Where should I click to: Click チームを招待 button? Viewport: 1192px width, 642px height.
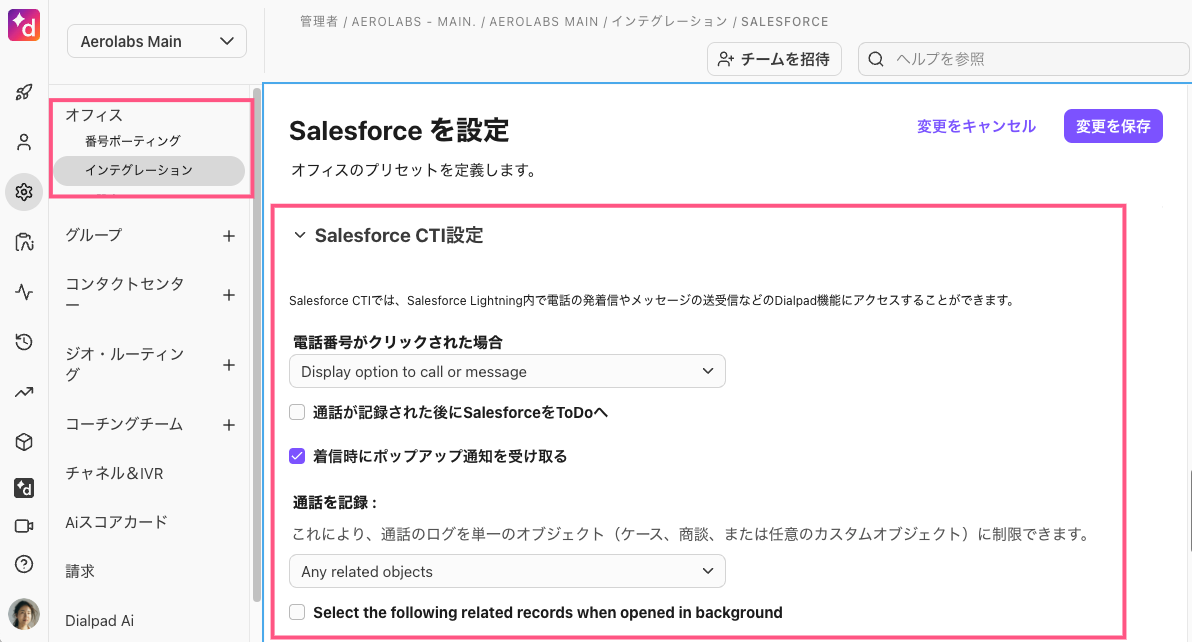[x=774, y=59]
